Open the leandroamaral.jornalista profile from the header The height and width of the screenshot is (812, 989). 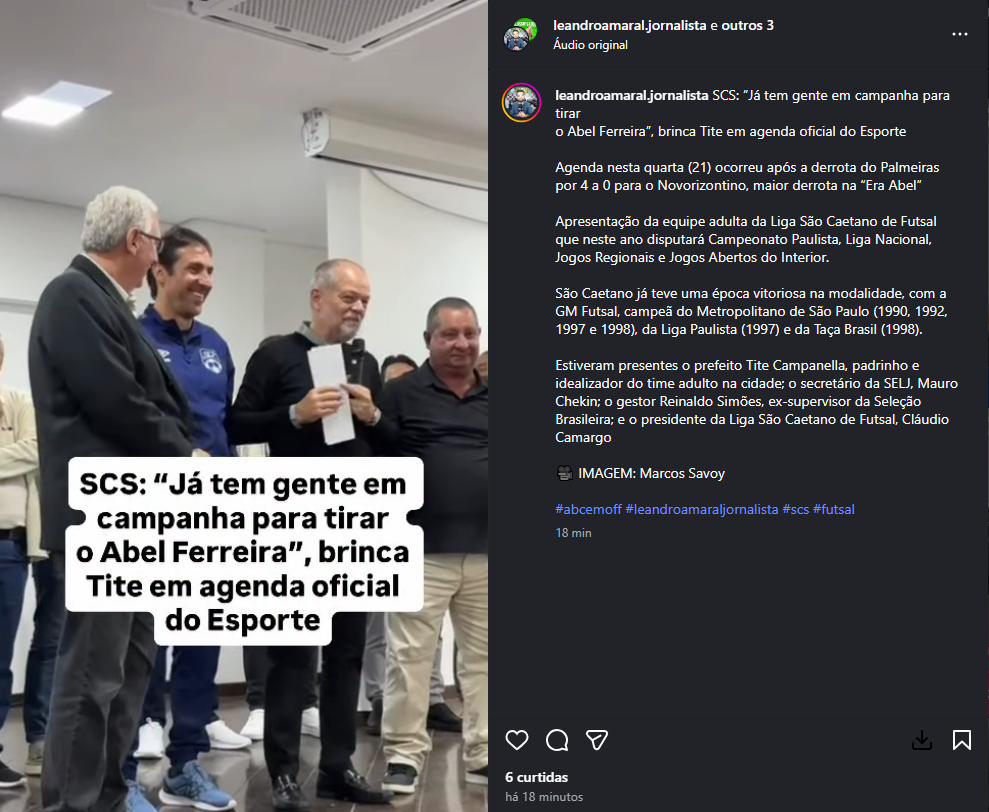[x=629, y=25]
